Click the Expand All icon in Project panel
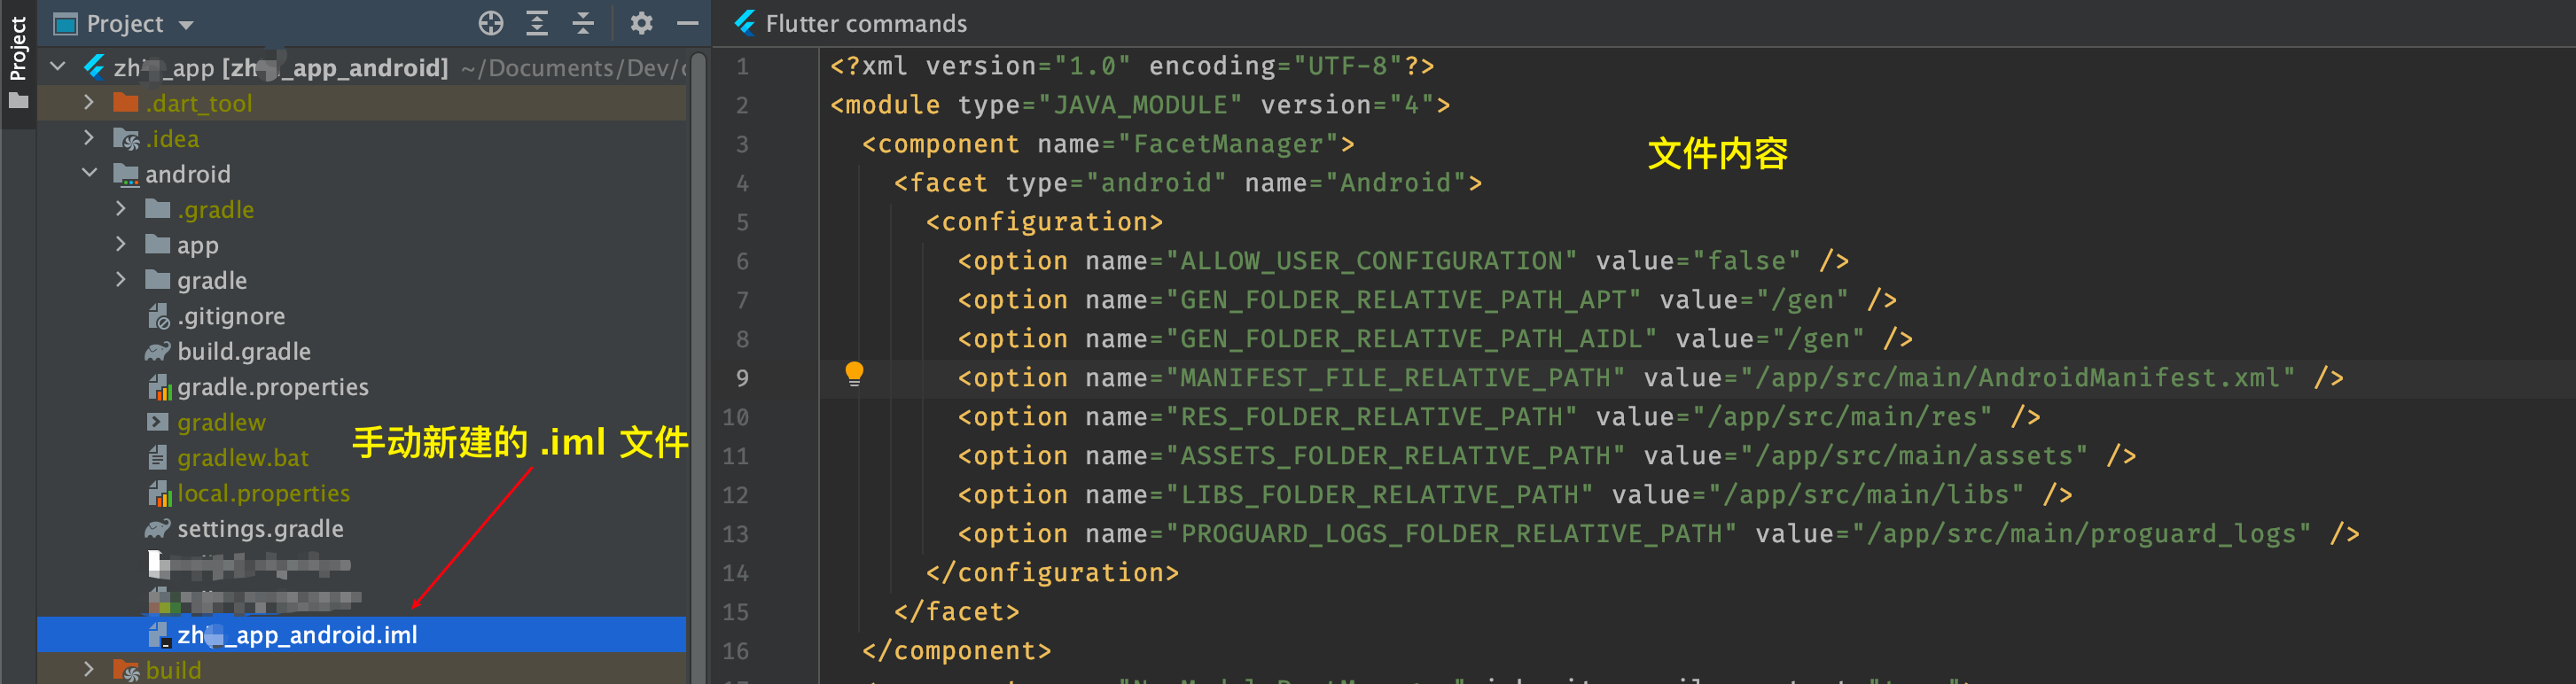The width and height of the screenshot is (2576, 684). pyautogui.click(x=537, y=23)
